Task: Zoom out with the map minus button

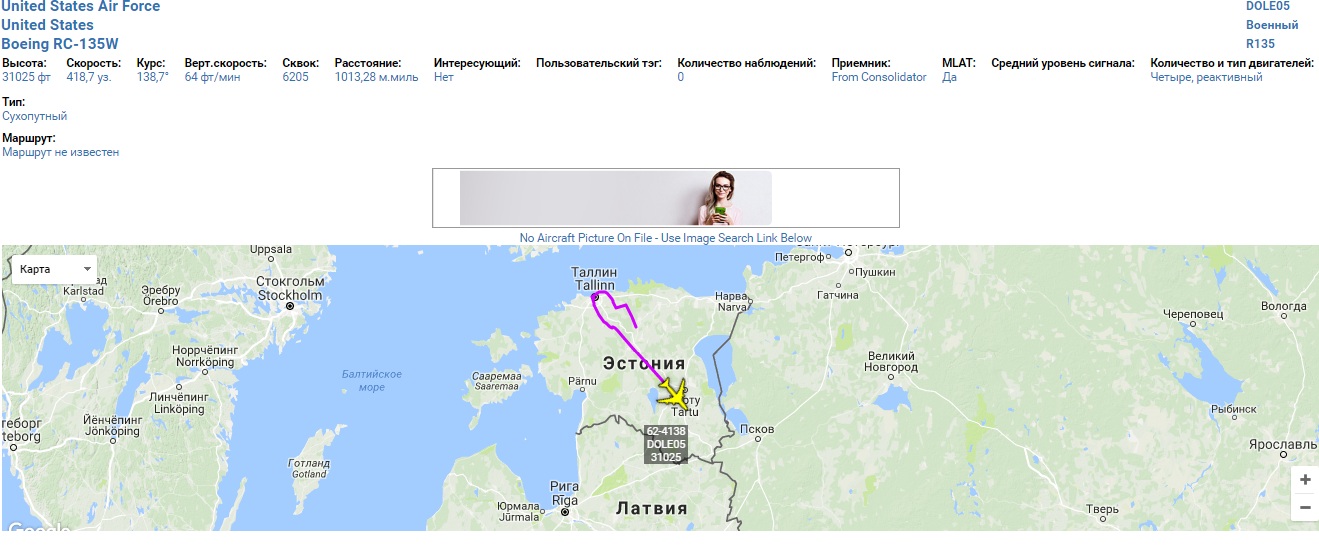Action: 1305,508
